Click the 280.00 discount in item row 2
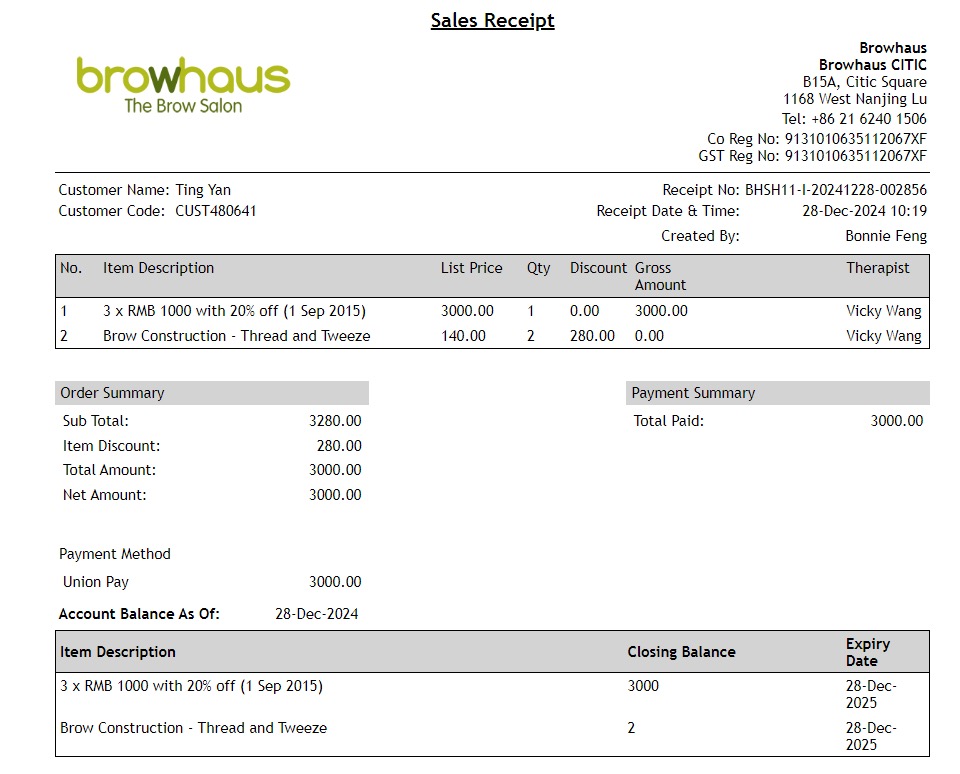The width and height of the screenshot is (960, 774). pyautogui.click(x=592, y=336)
